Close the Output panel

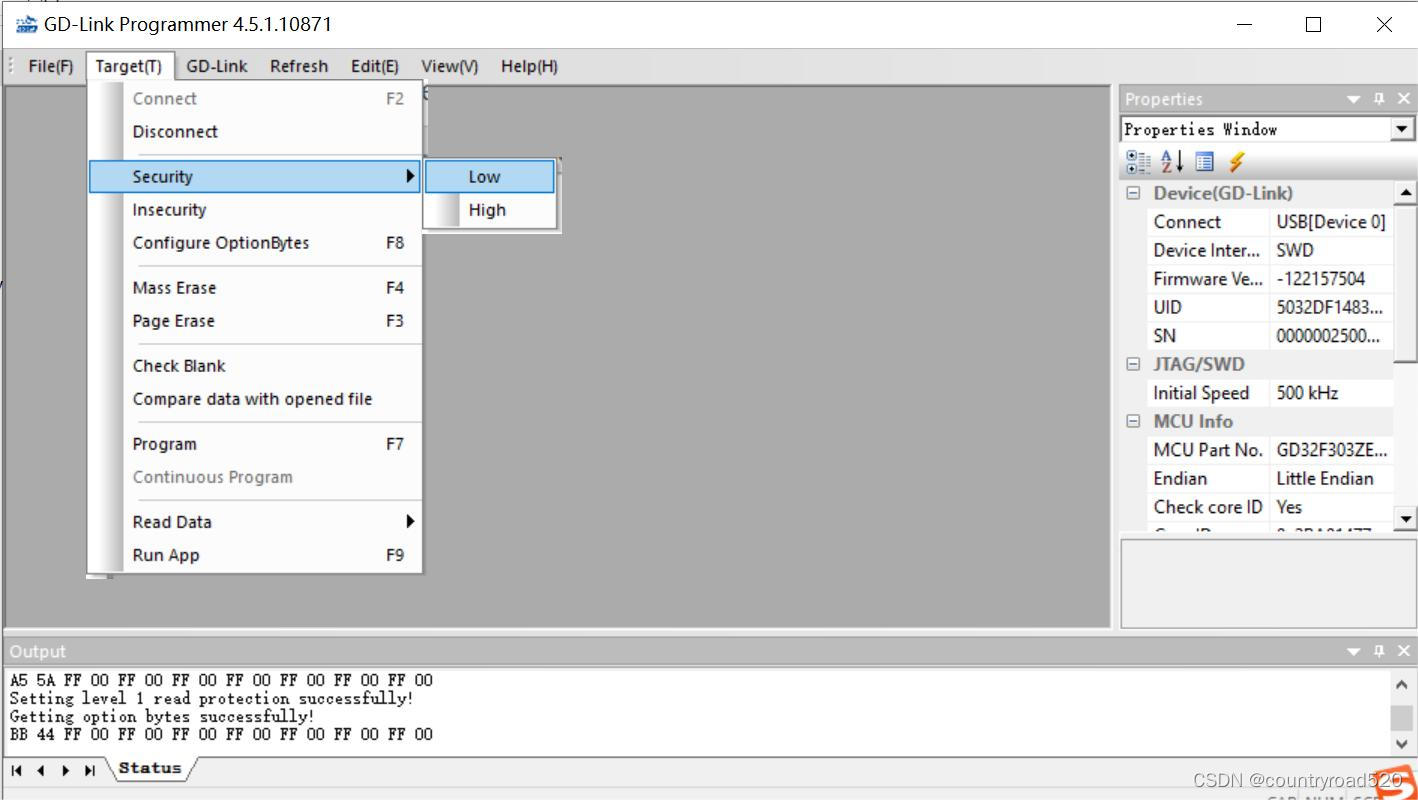(x=1404, y=651)
